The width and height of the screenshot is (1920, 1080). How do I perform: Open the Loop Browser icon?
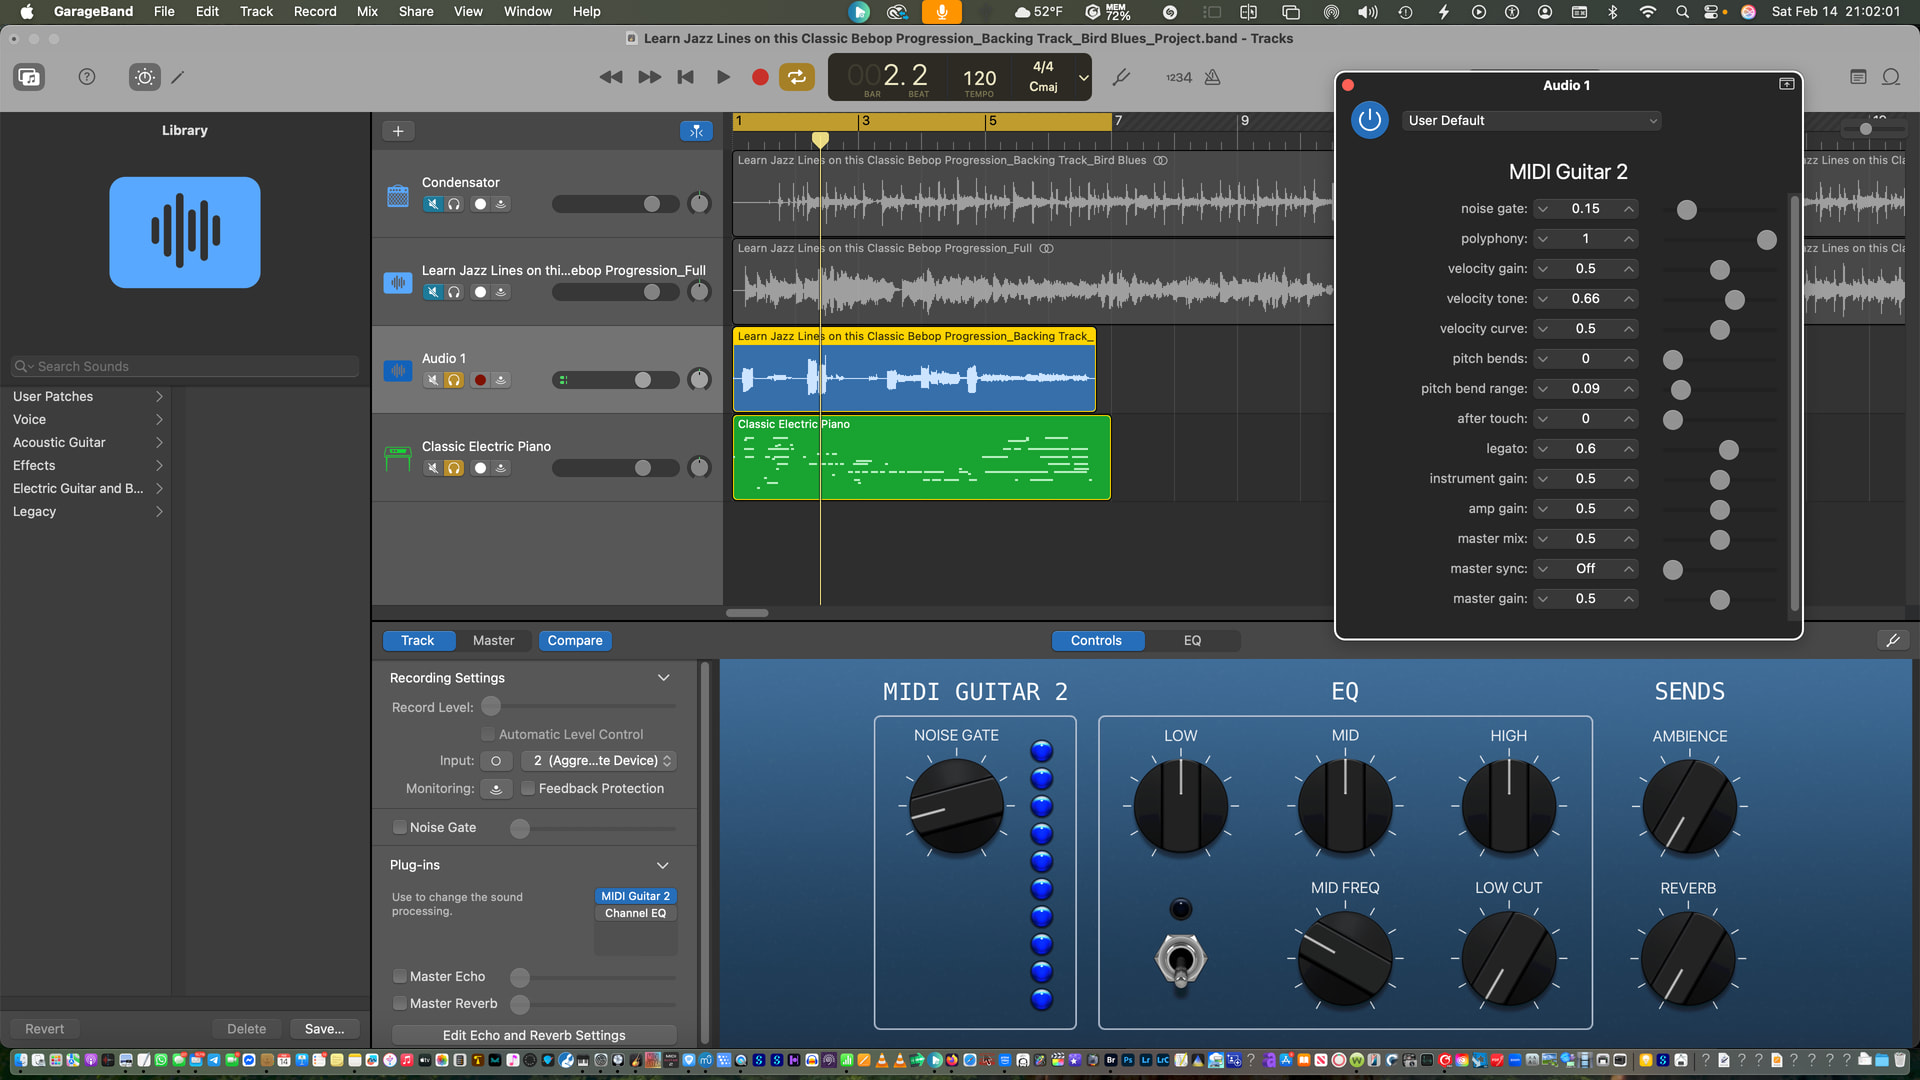coord(1891,77)
